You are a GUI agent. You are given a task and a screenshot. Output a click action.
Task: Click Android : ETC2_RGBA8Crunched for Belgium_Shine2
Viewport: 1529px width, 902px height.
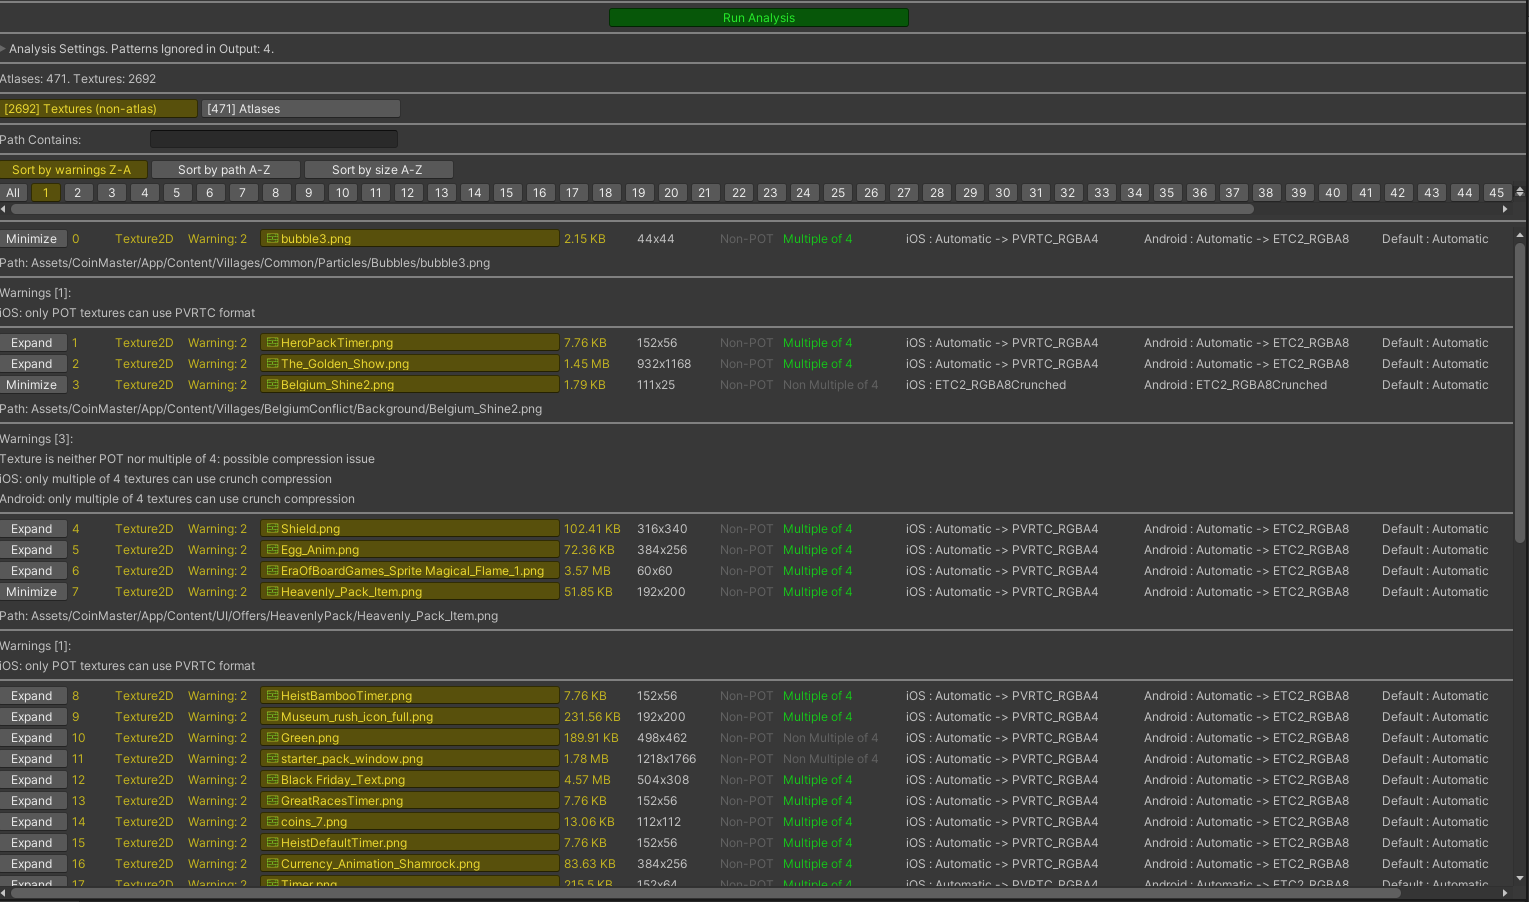tap(1235, 385)
